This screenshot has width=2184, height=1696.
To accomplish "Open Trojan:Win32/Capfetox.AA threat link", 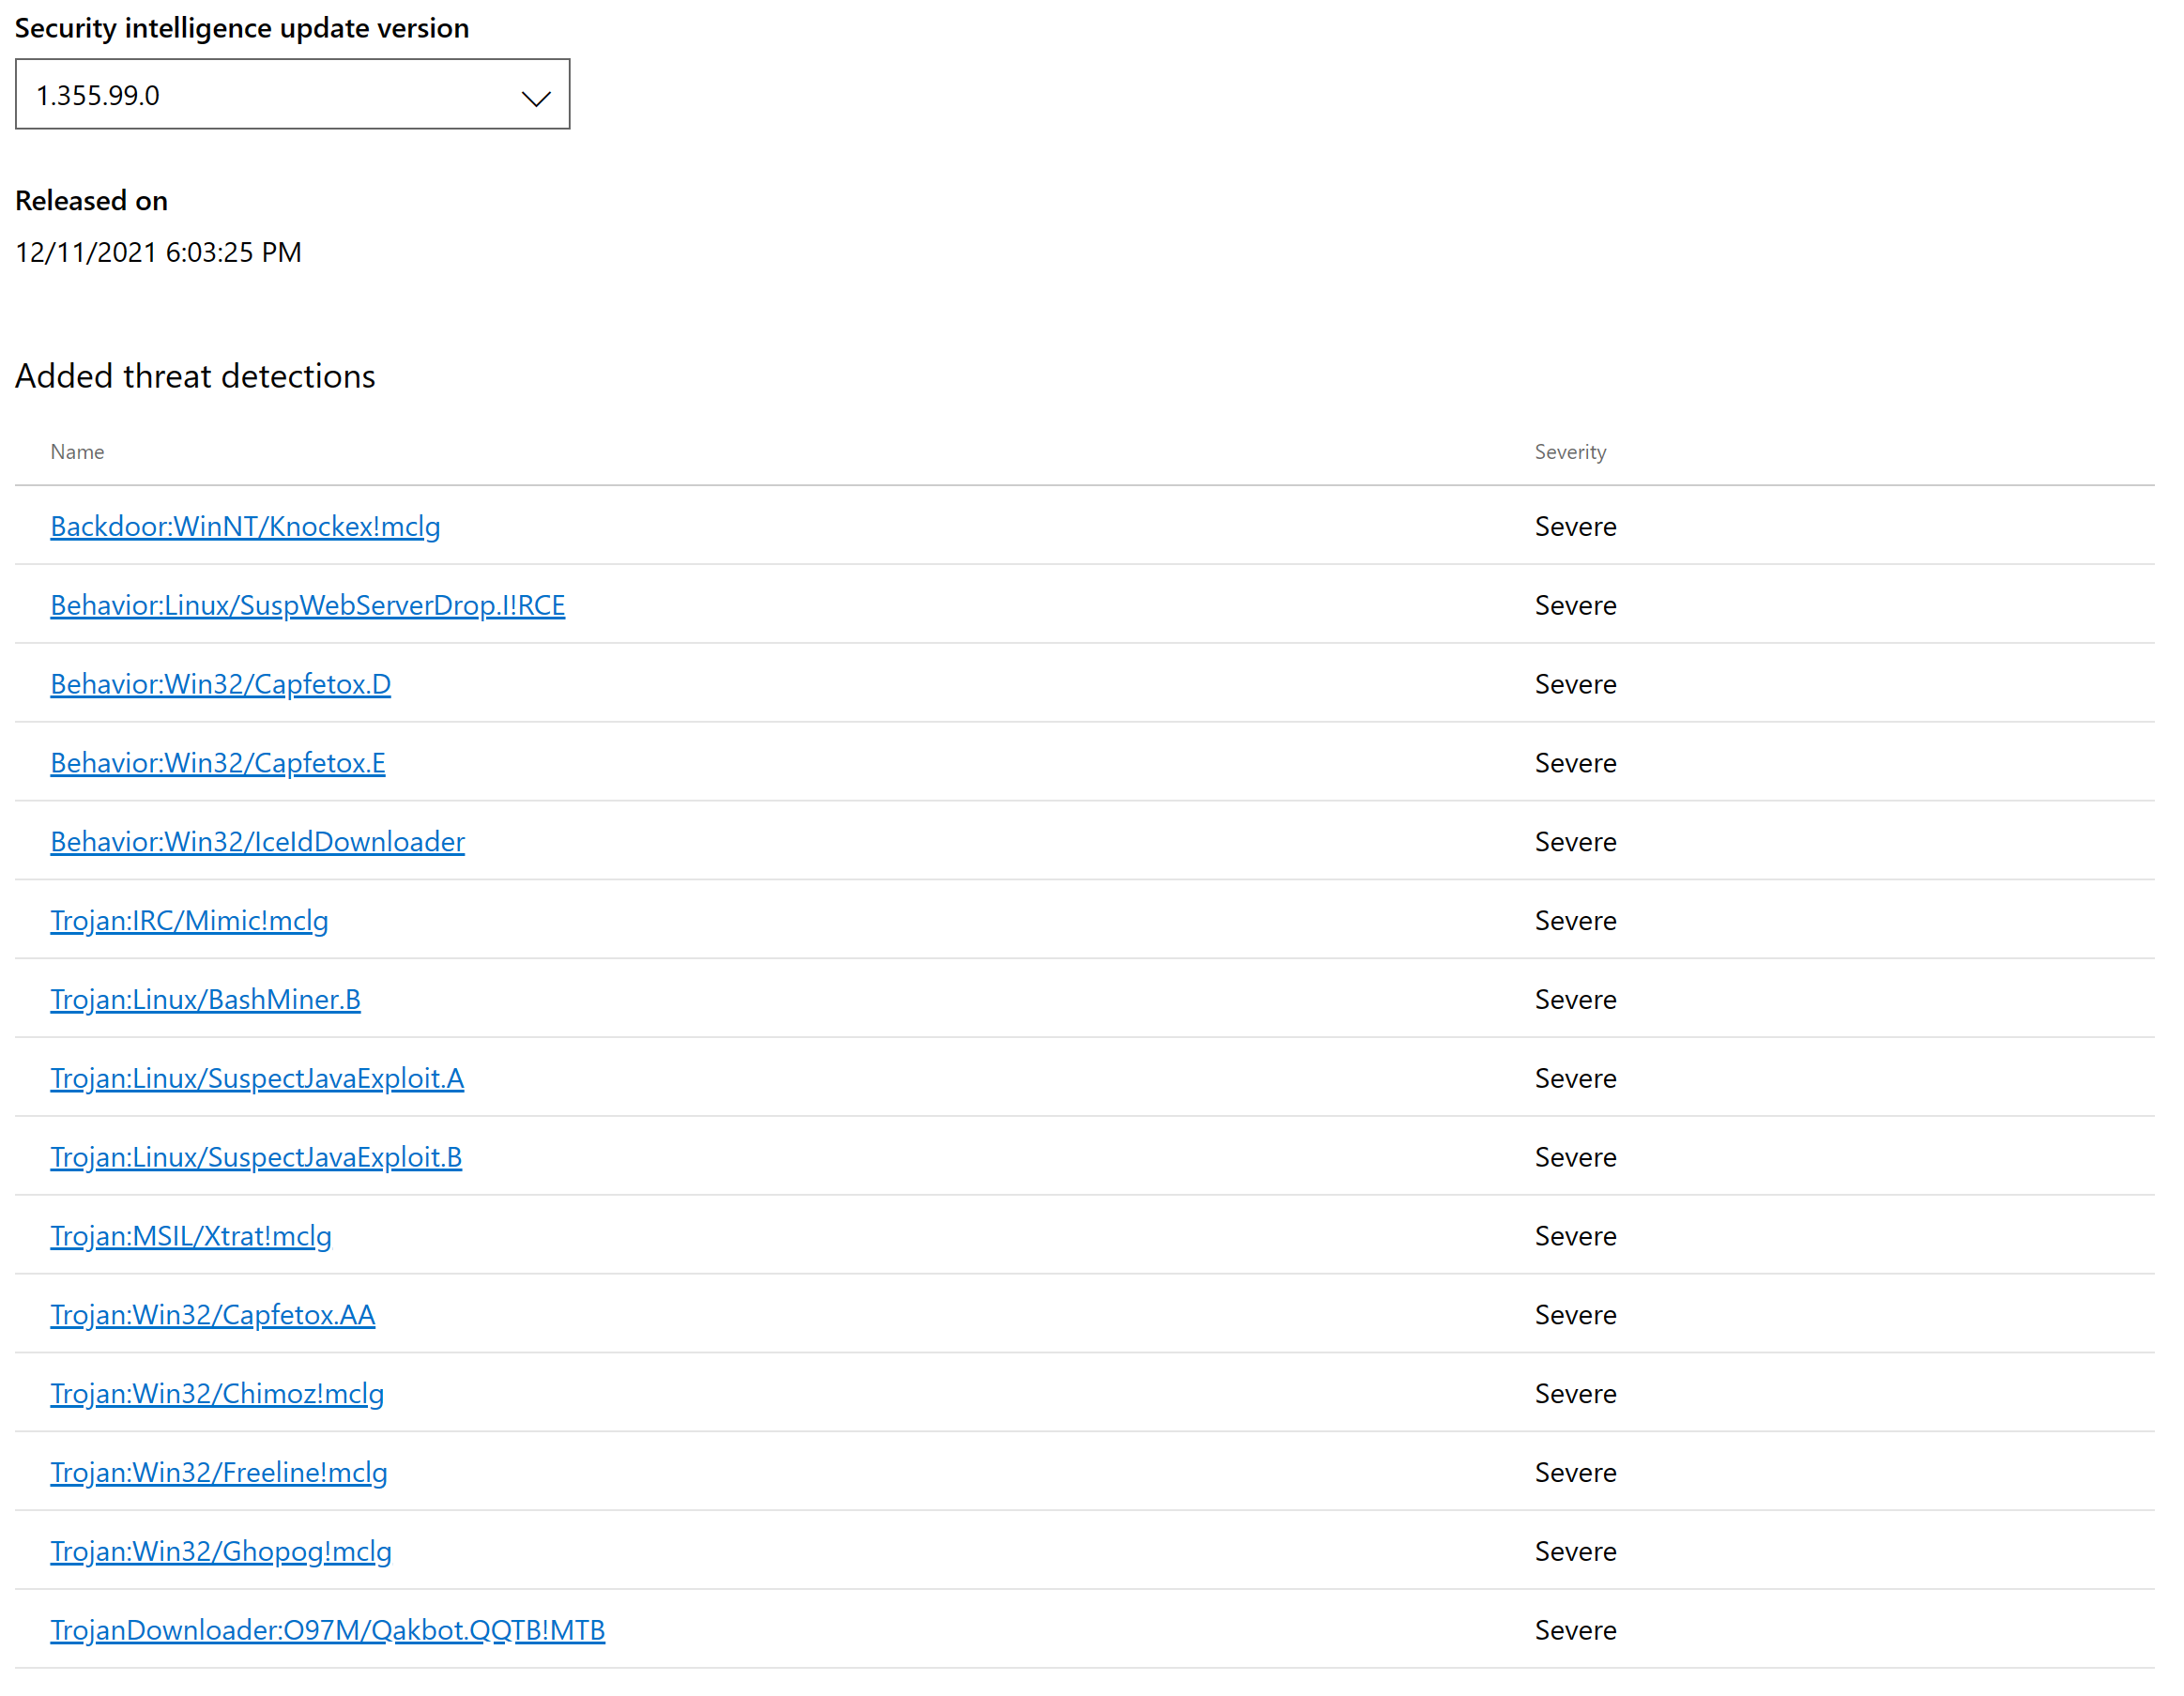I will click(212, 1314).
